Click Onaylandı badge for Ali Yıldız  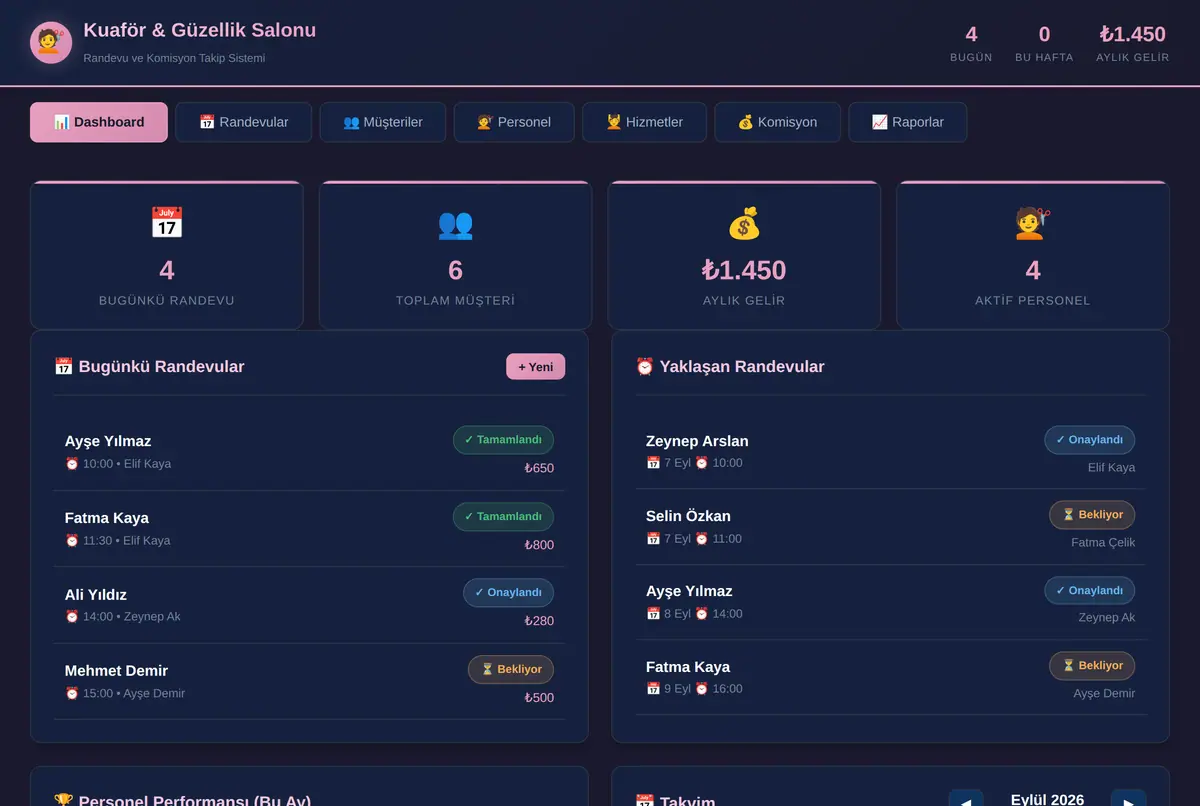pos(508,593)
